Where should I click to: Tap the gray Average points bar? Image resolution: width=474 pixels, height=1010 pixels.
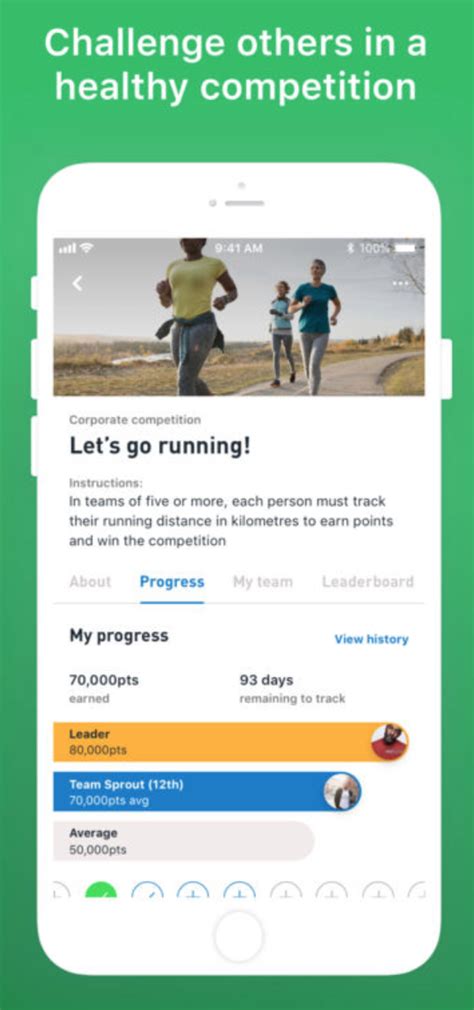pyautogui.click(x=184, y=841)
